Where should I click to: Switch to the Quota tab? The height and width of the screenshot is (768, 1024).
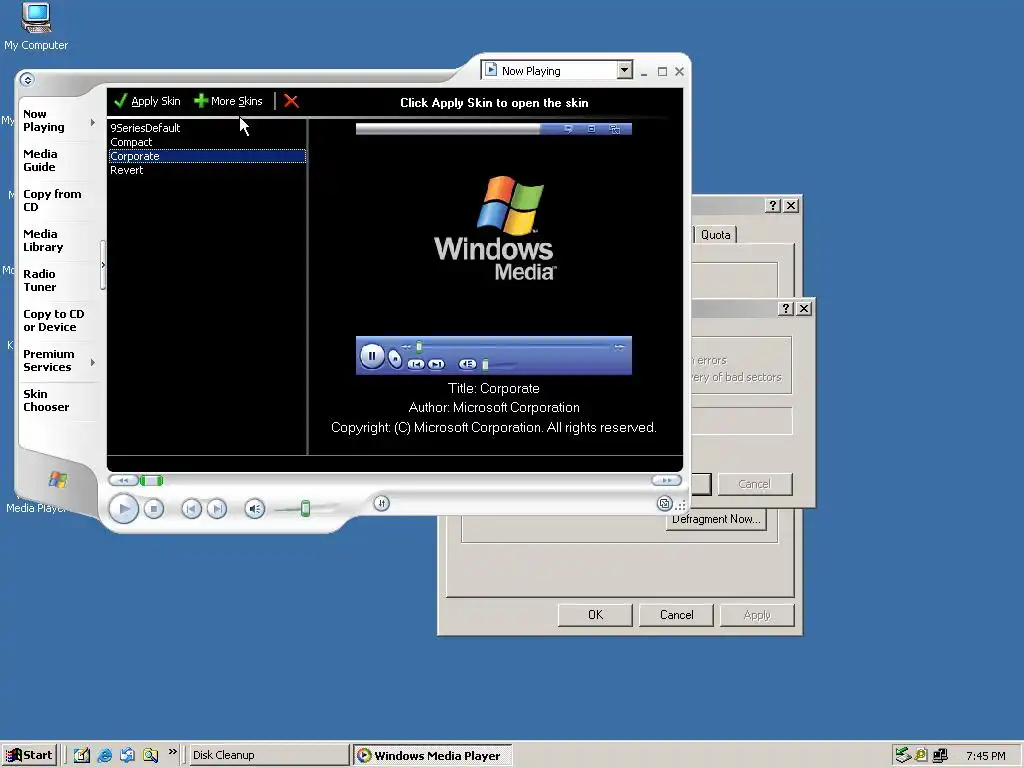(x=716, y=235)
